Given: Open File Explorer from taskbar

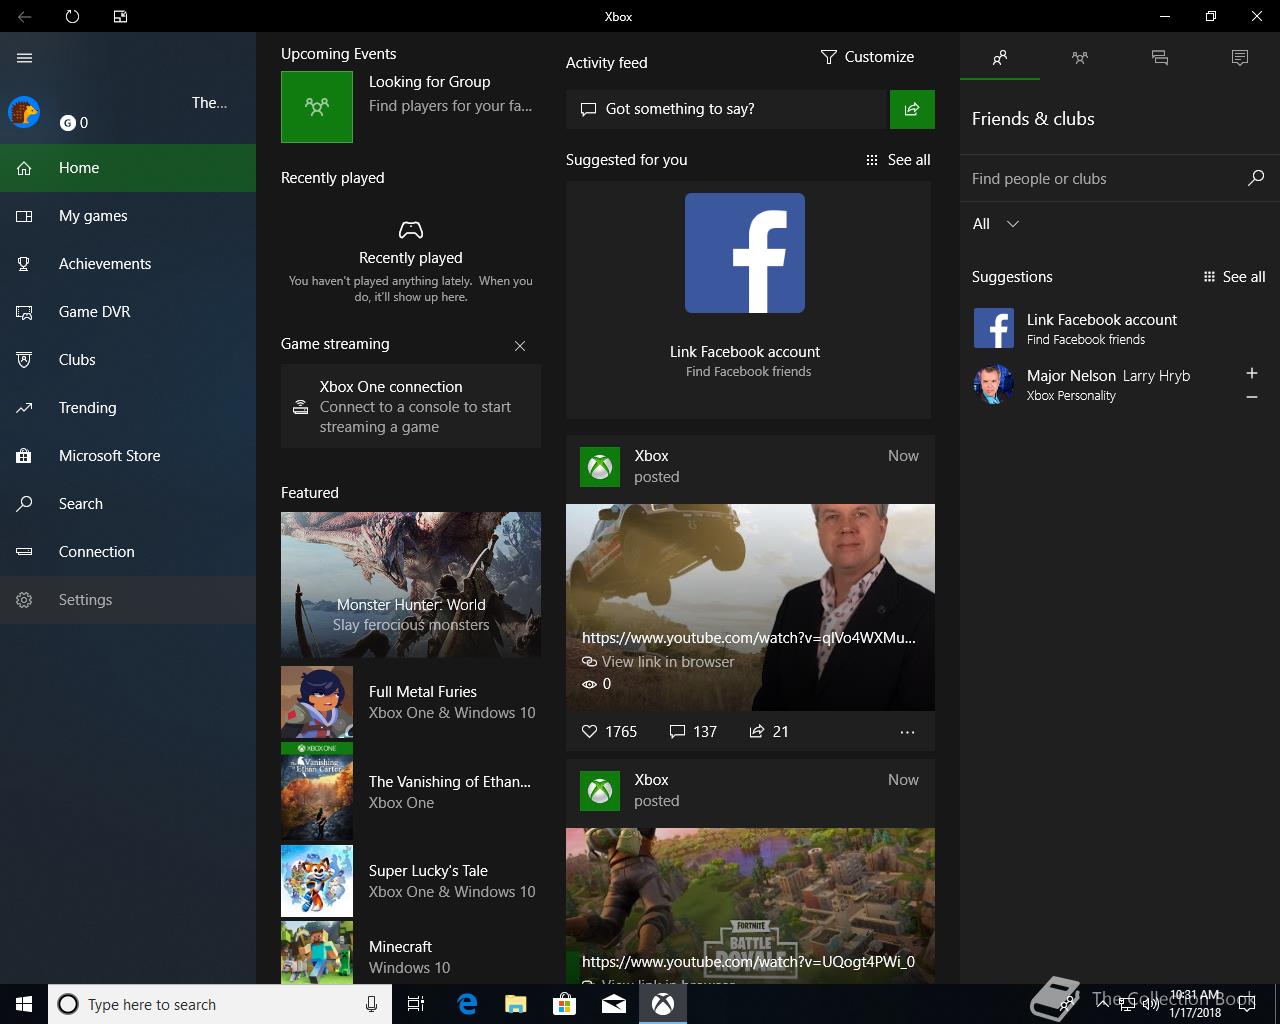Looking at the screenshot, I should pos(515,1004).
